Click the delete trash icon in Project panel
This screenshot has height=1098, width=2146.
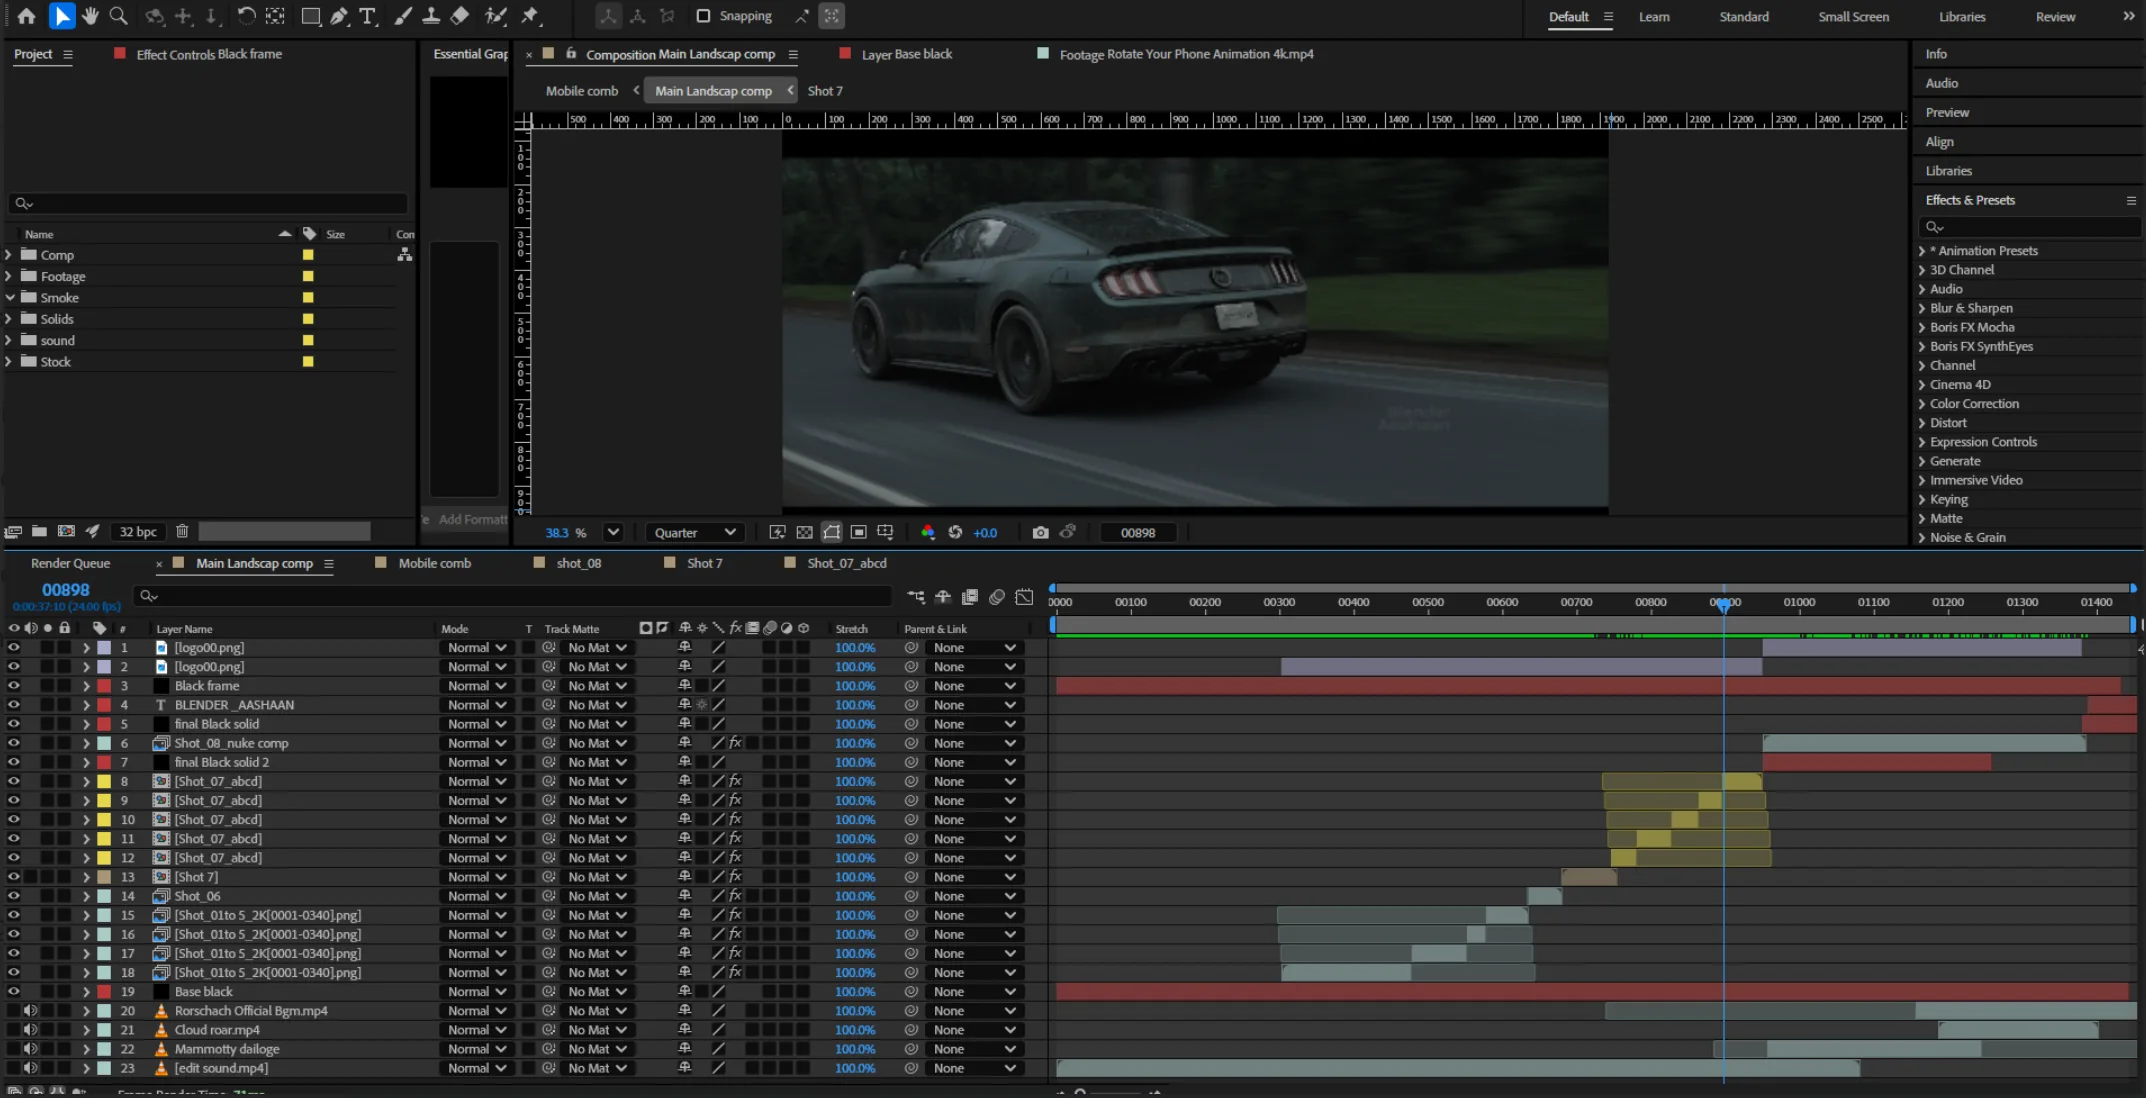pos(182,531)
